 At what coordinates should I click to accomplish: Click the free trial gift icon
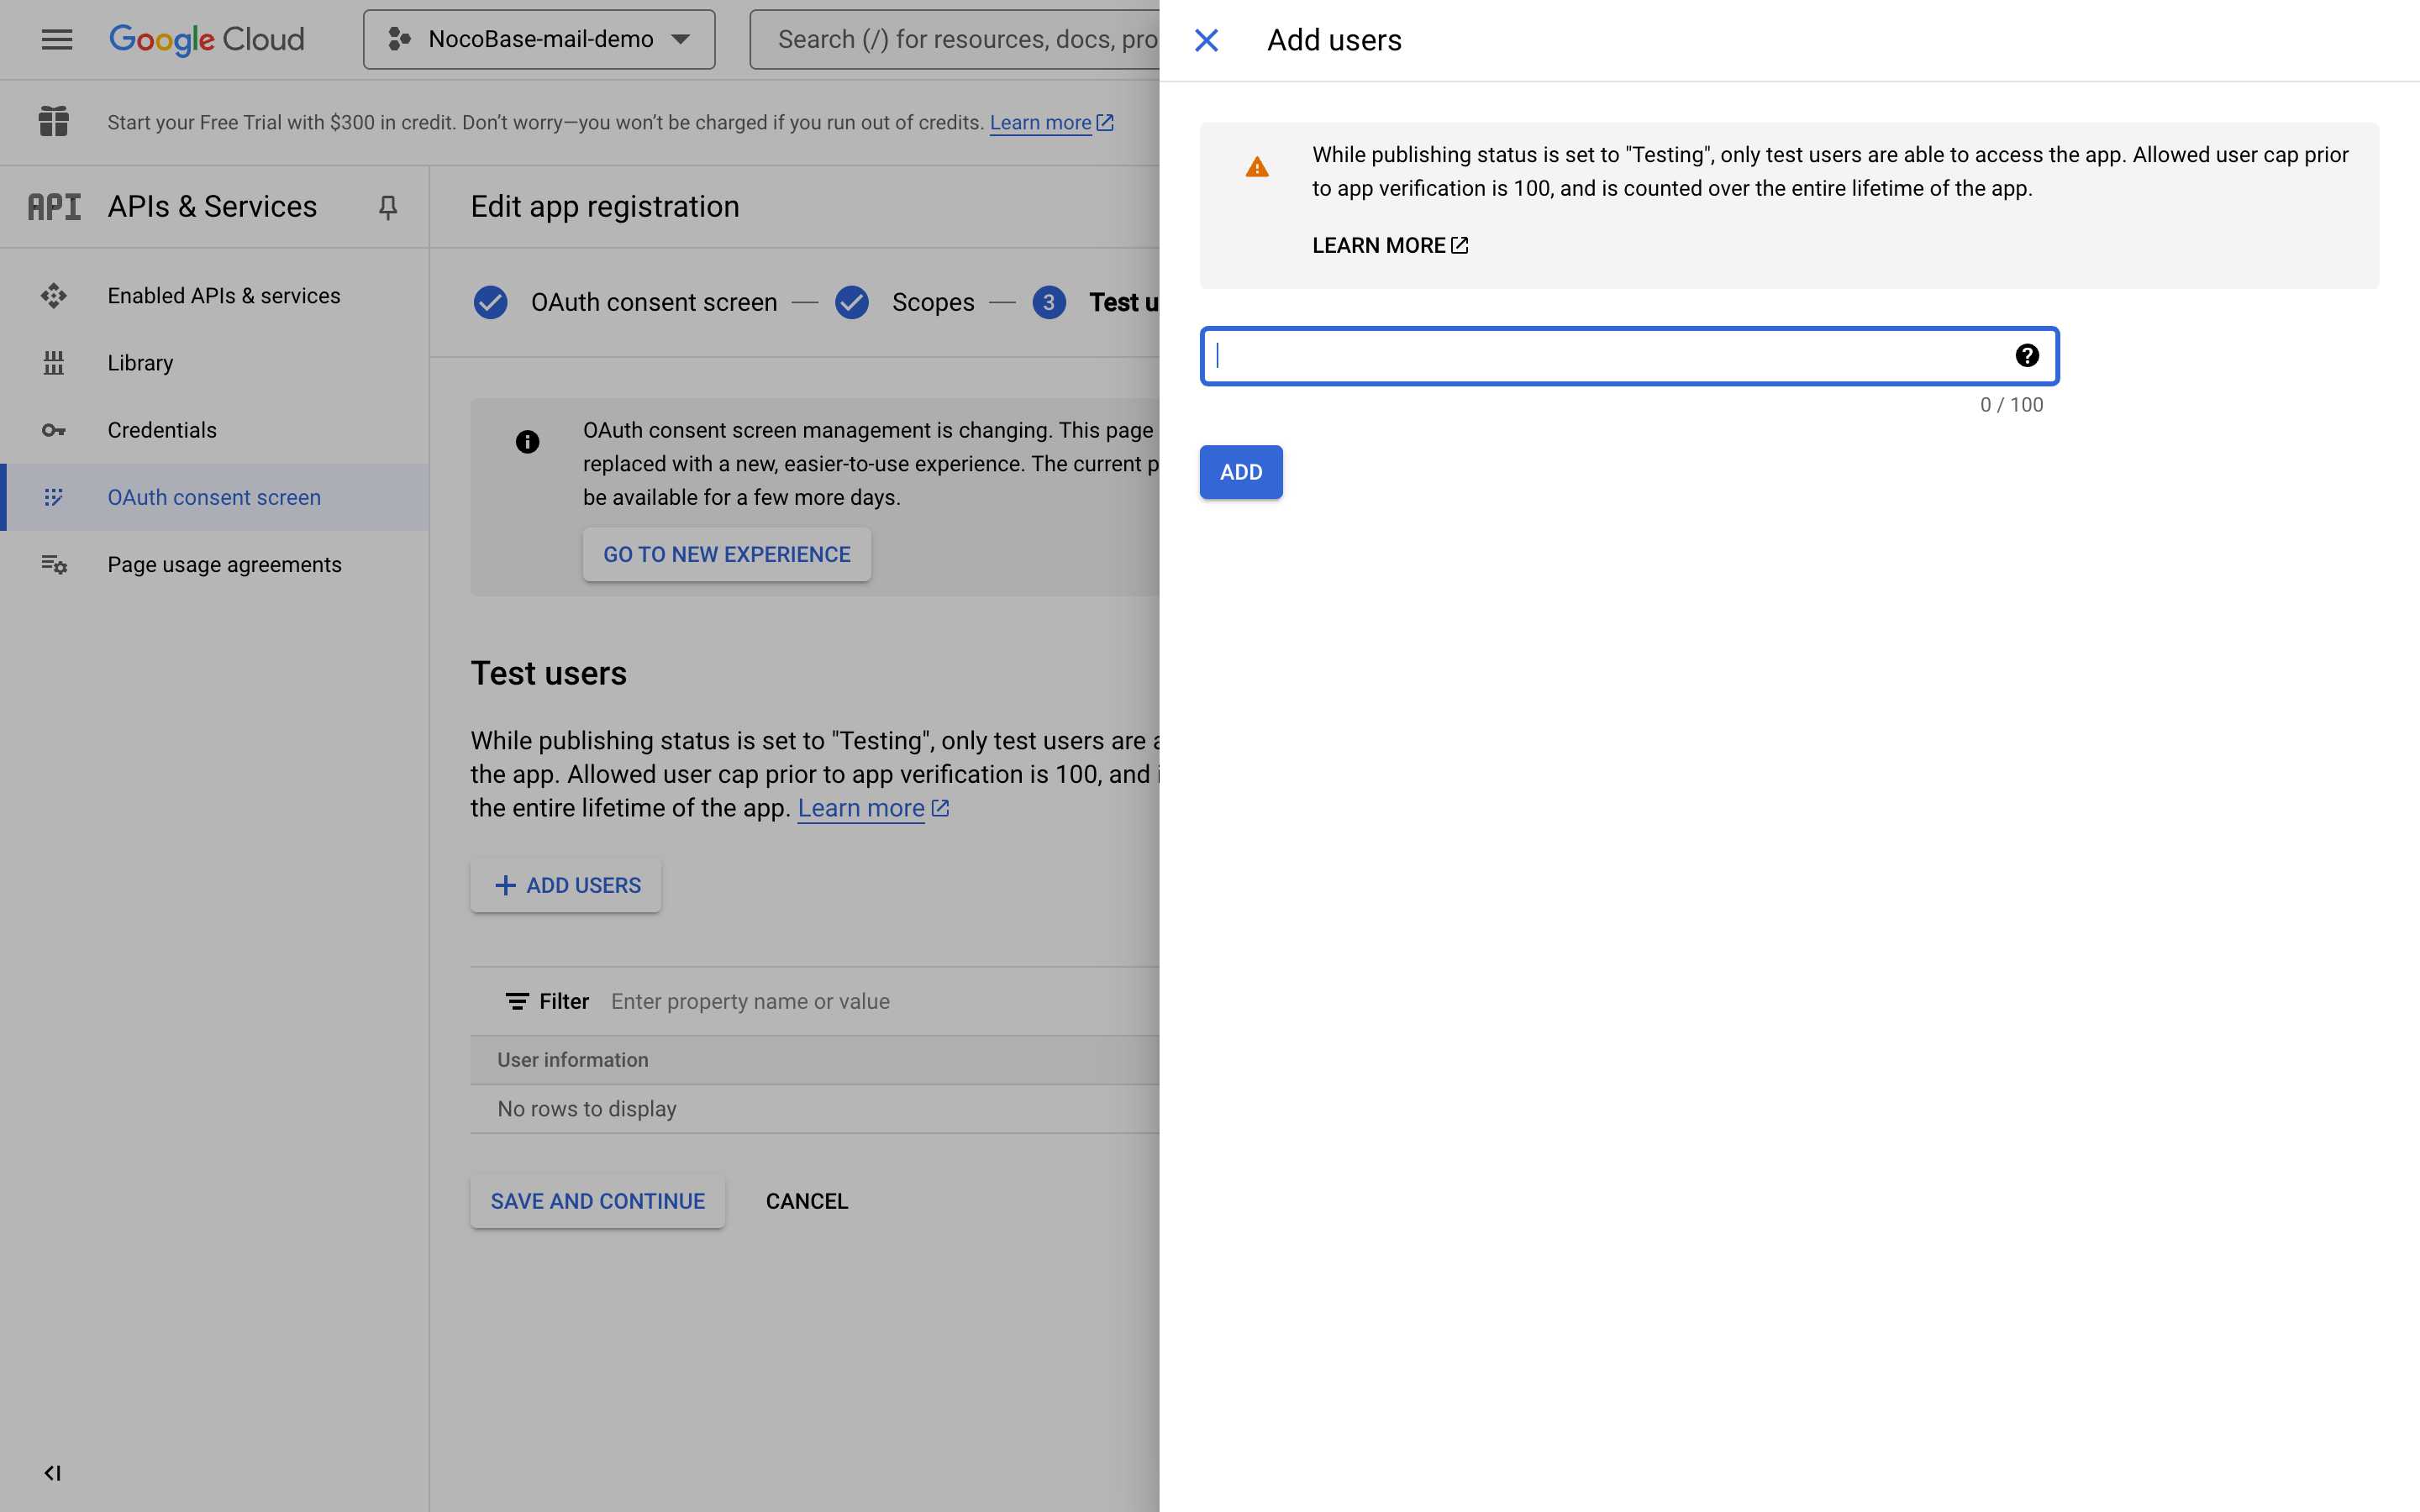click(54, 122)
